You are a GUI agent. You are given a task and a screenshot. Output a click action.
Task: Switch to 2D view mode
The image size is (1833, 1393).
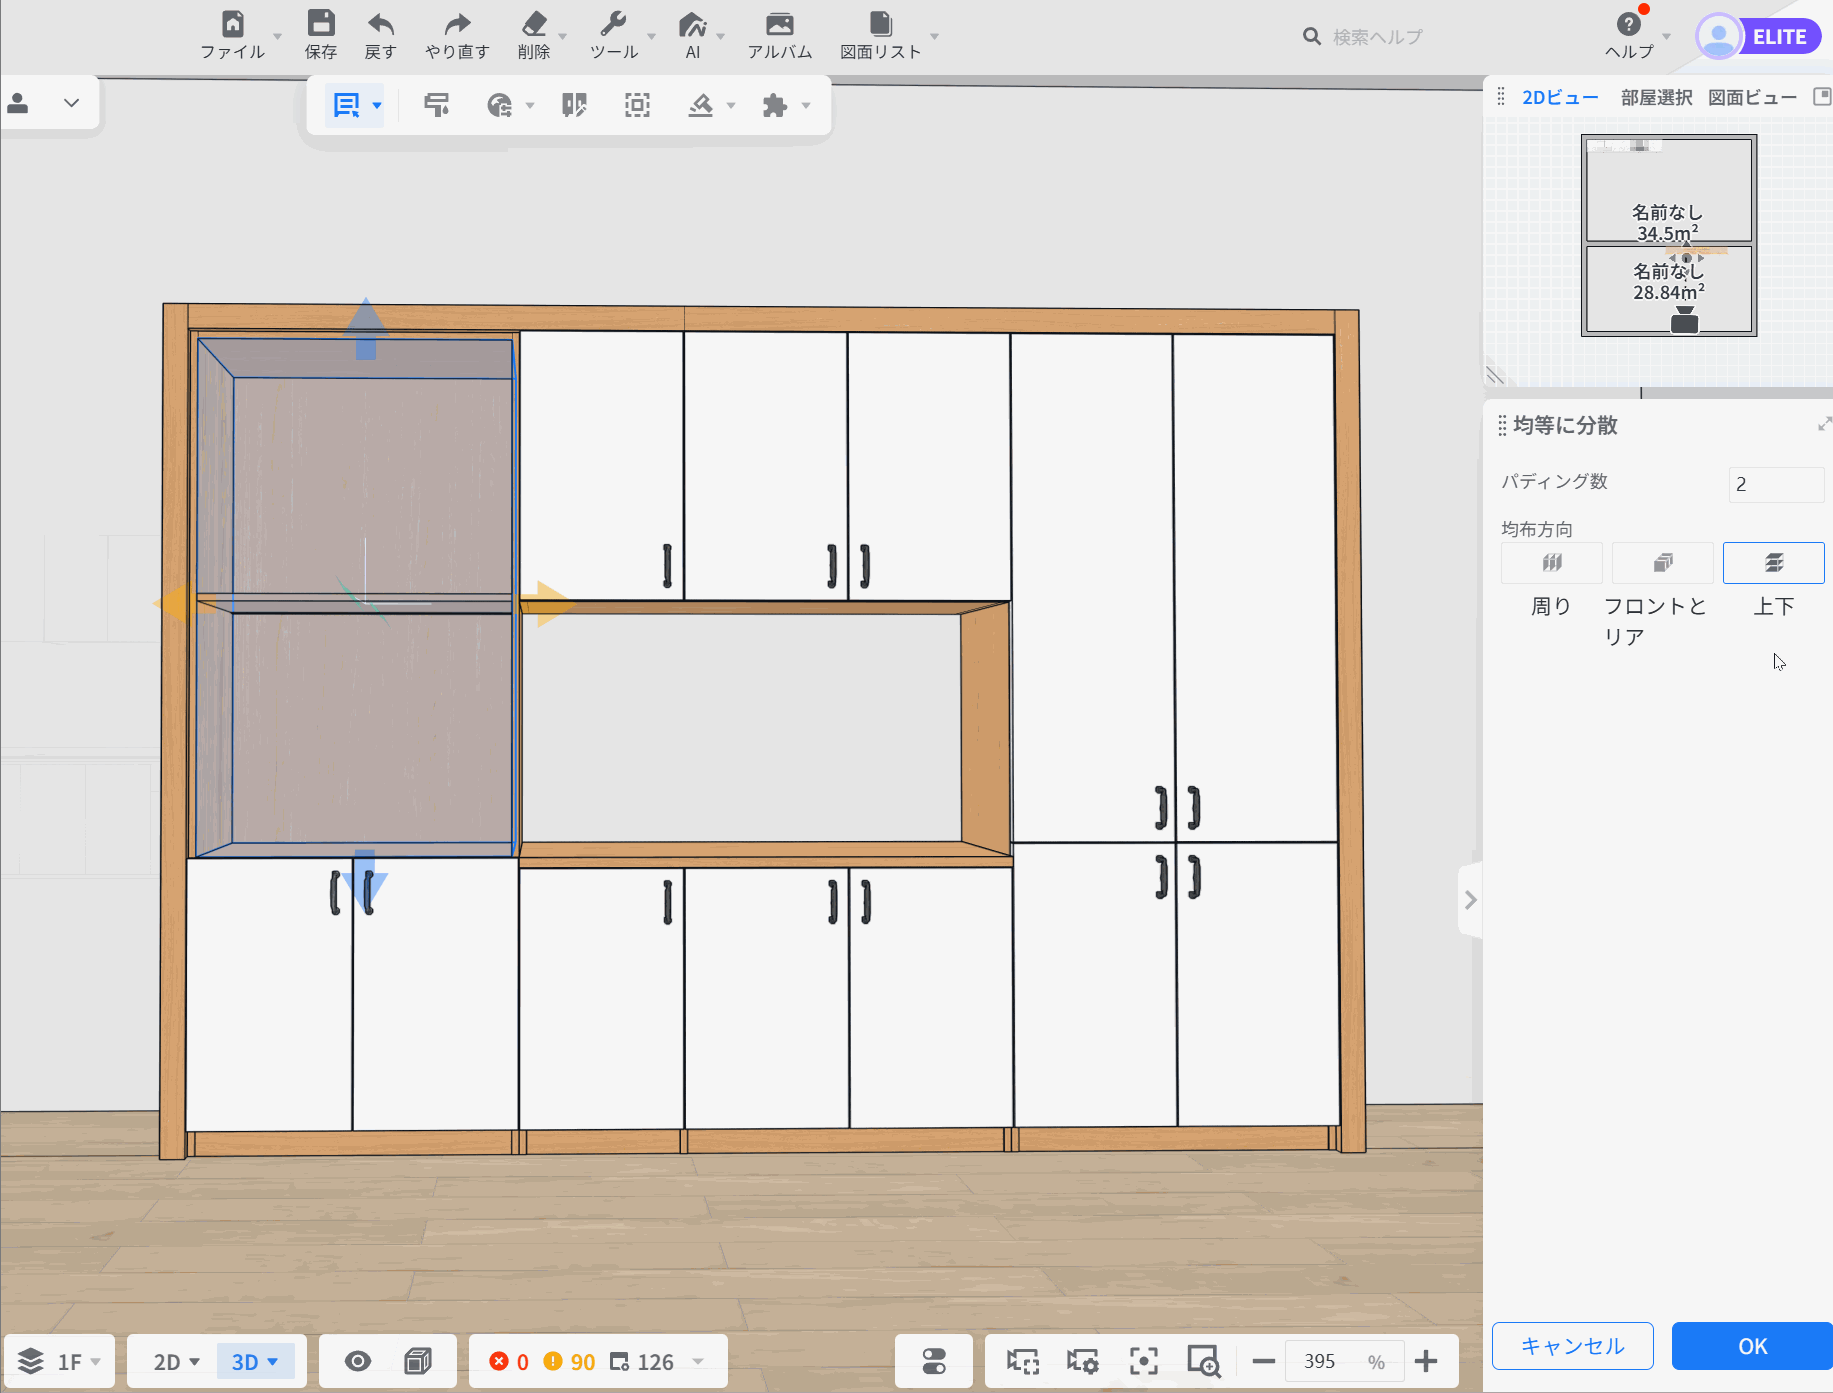175,1362
